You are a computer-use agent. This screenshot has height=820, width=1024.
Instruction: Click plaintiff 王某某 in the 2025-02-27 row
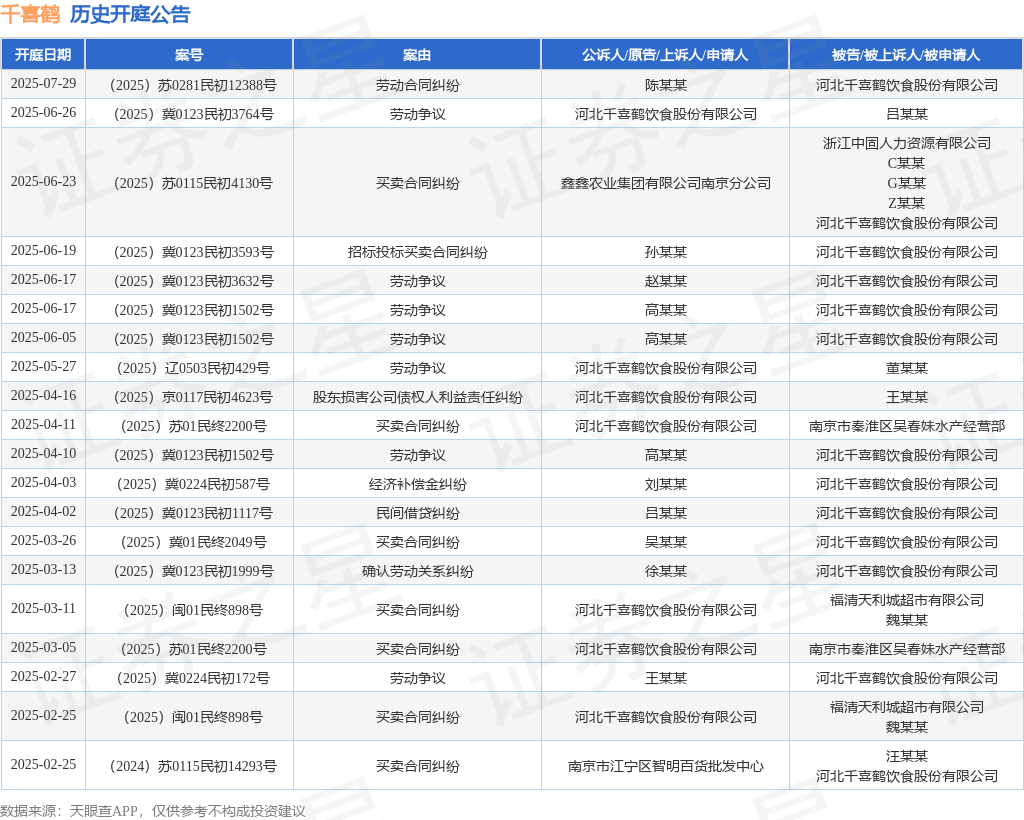click(x=665, y=678)
